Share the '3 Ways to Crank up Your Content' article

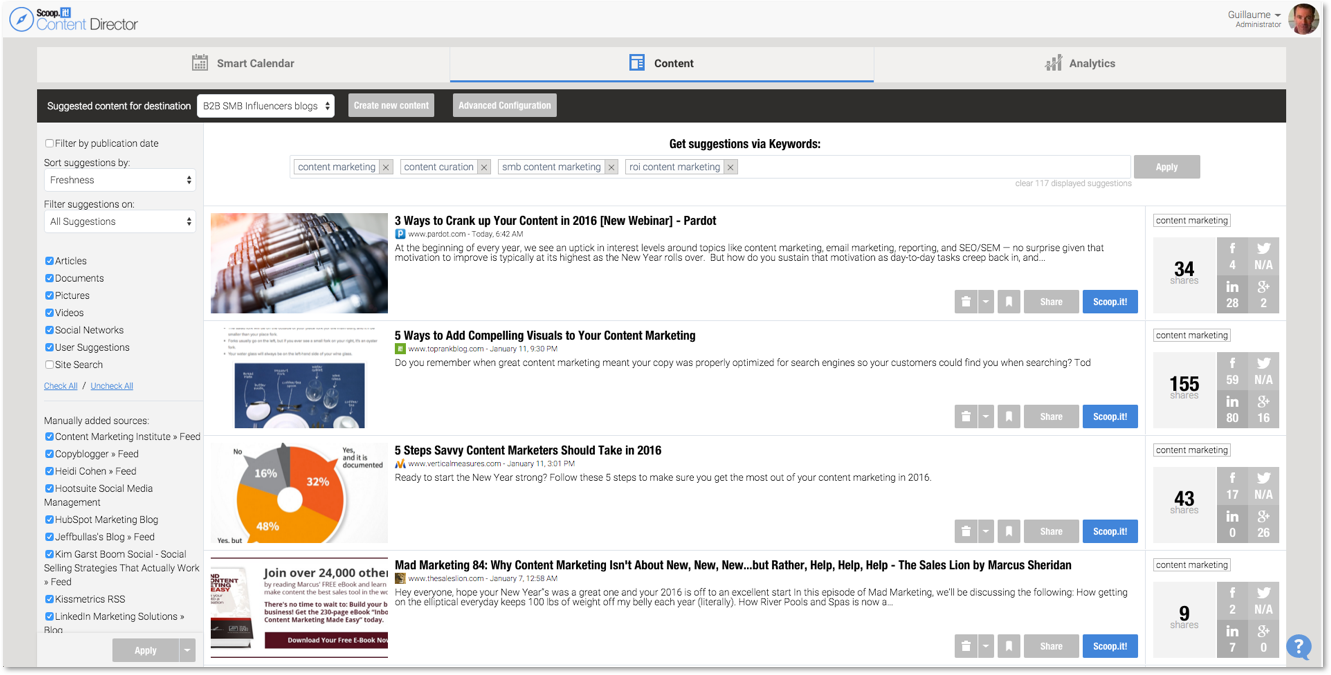pyautogui.click(x=1051, y=302)
